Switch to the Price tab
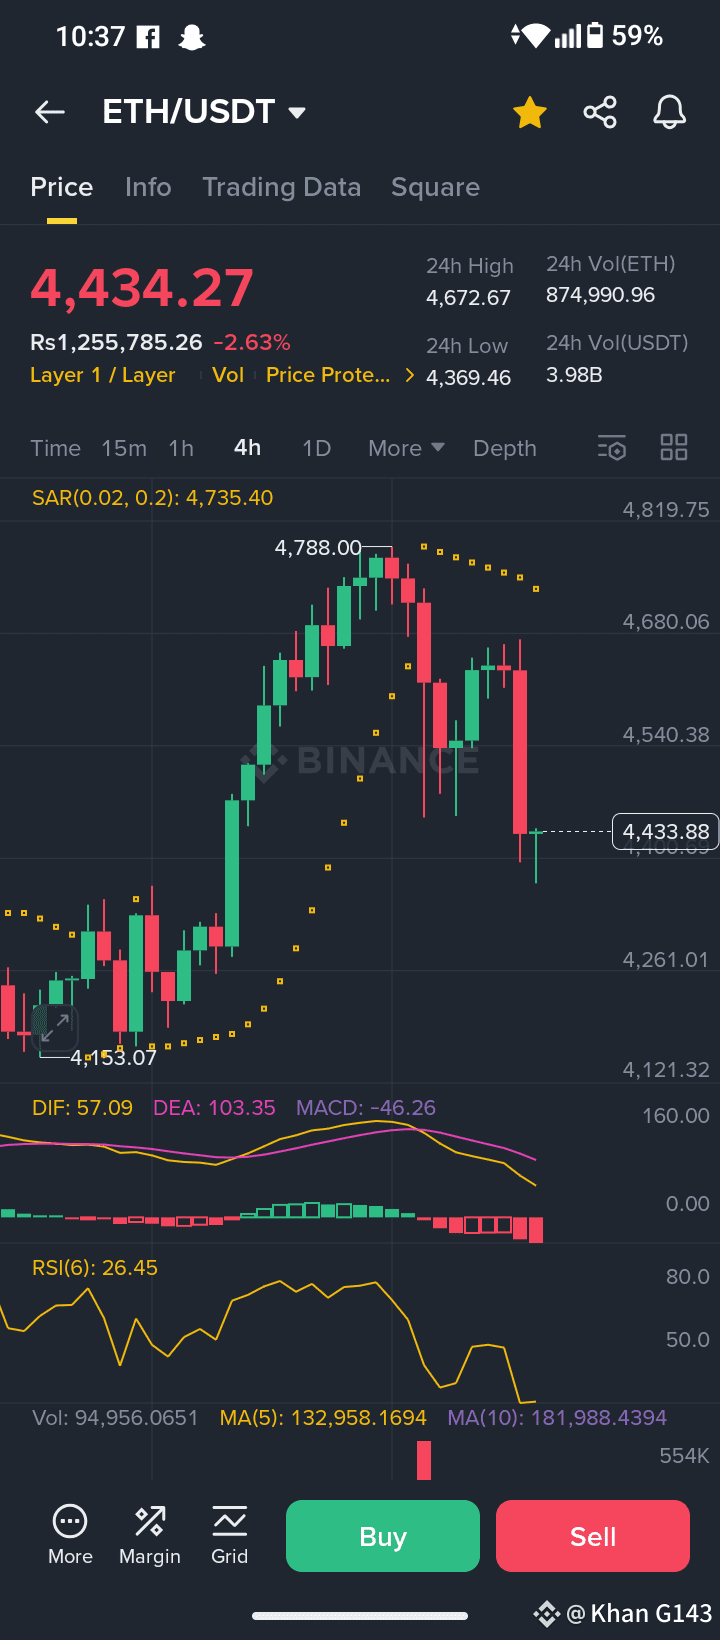The height and width of the screenshot is (1640, 720). tap(62, 187)
